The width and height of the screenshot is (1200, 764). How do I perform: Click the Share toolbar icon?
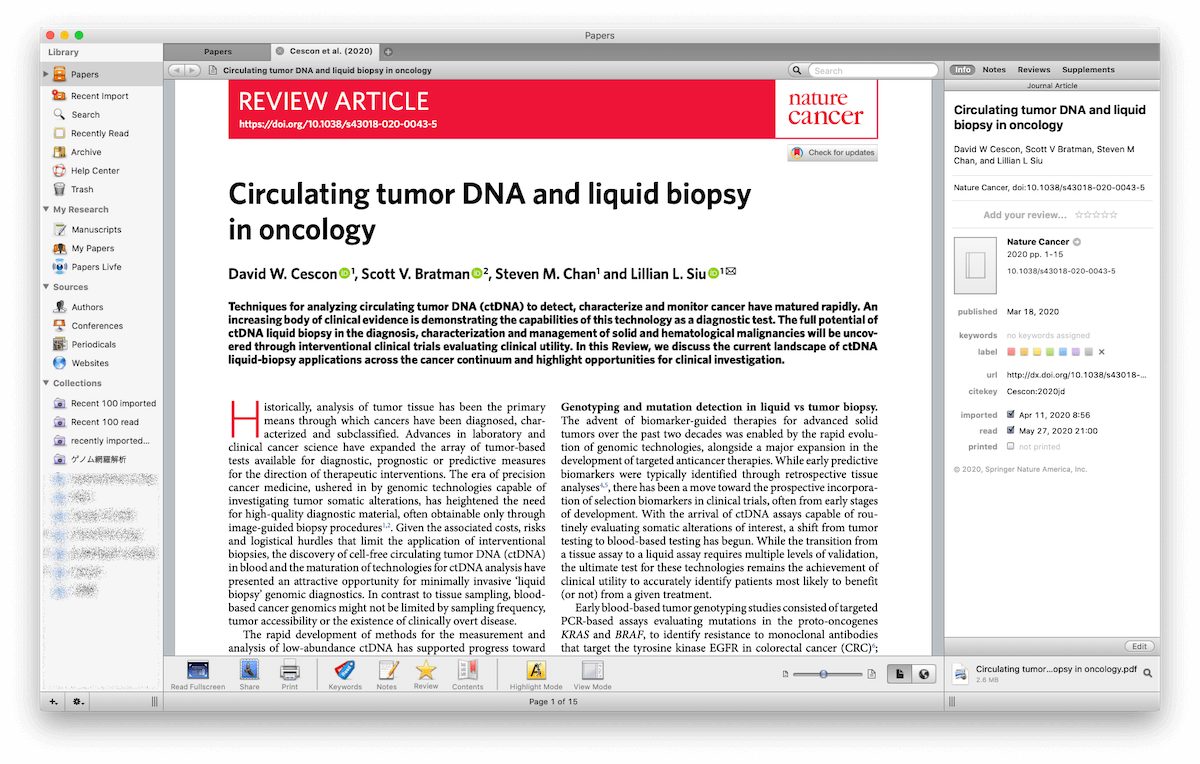249,671
